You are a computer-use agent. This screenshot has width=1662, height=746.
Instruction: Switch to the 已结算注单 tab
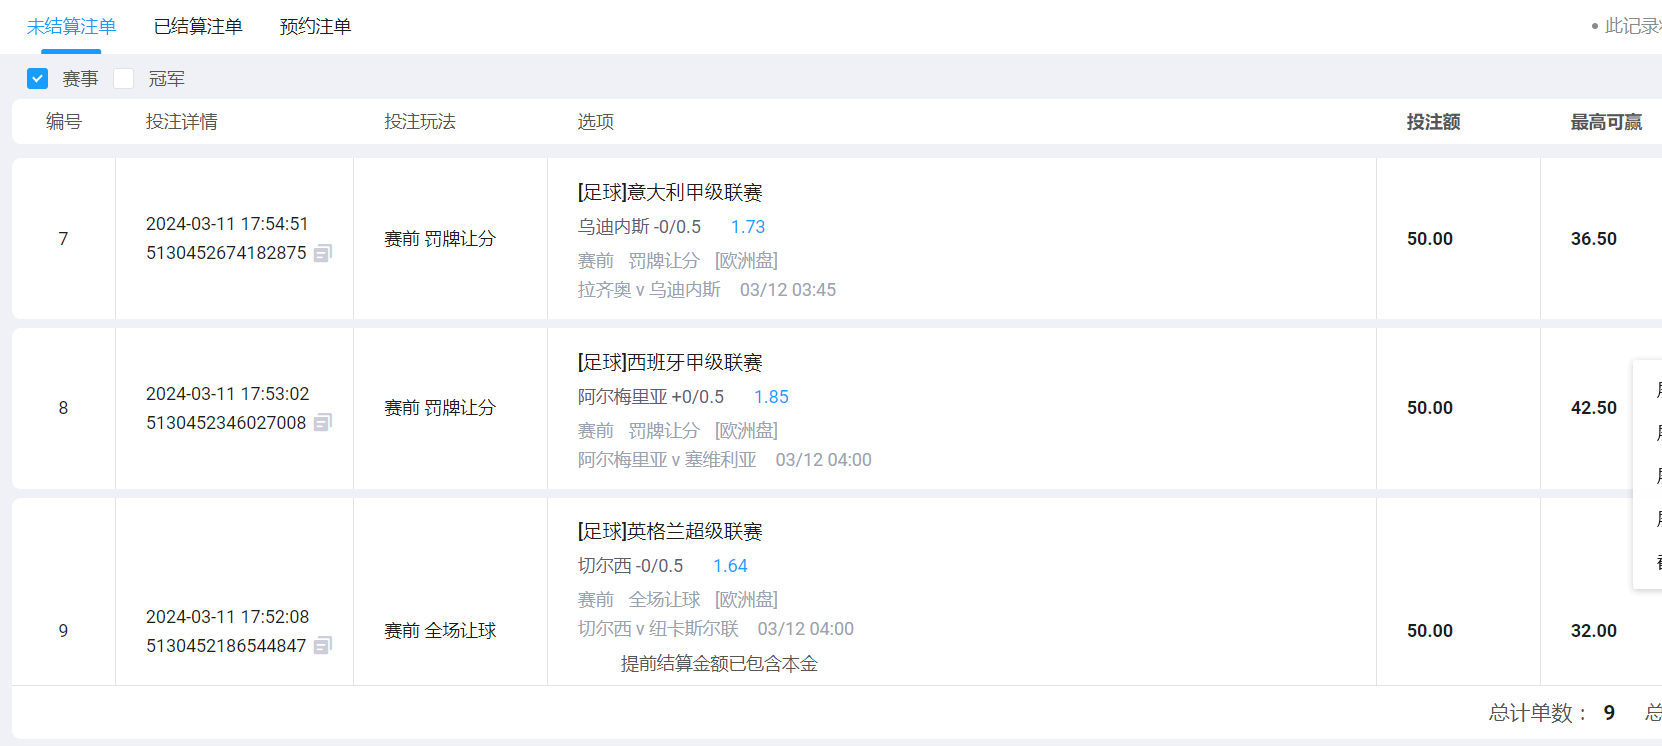point(198,27)
